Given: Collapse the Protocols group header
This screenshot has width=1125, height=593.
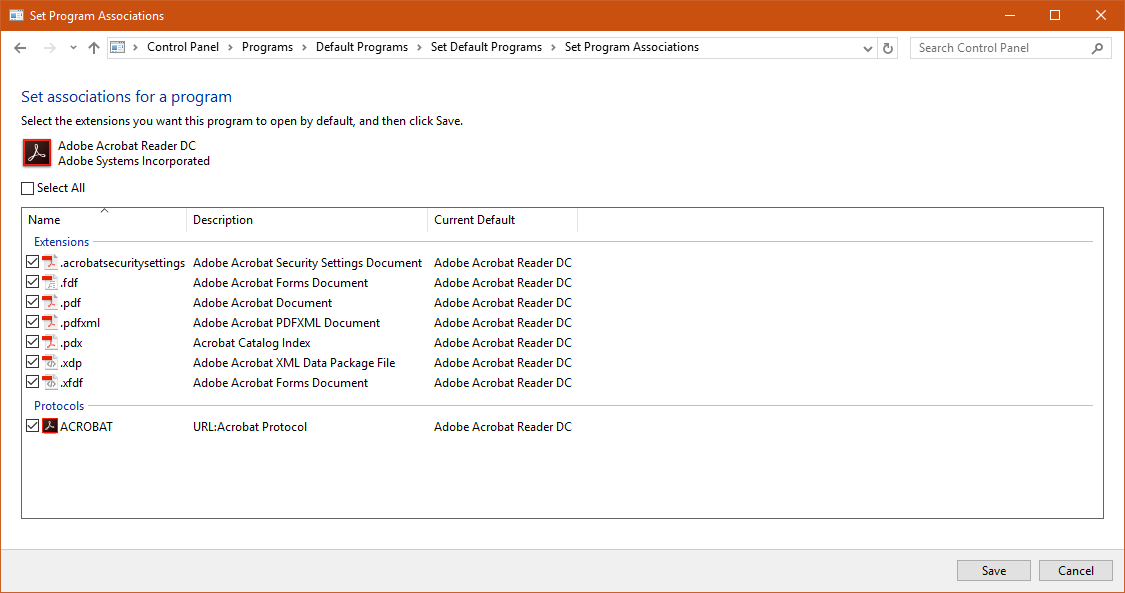Looking at the screenshot, I should tap(59, 406).
